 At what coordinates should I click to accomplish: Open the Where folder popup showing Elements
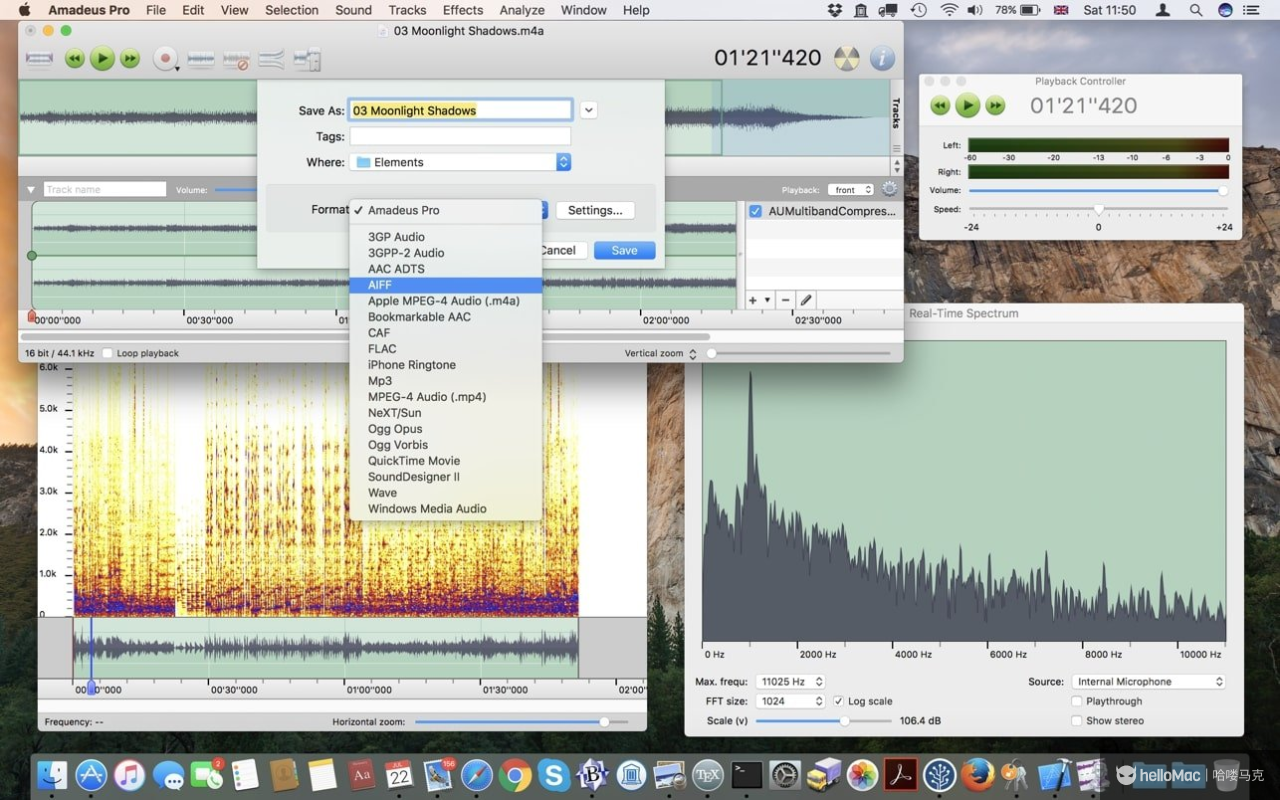coord(460,162)
